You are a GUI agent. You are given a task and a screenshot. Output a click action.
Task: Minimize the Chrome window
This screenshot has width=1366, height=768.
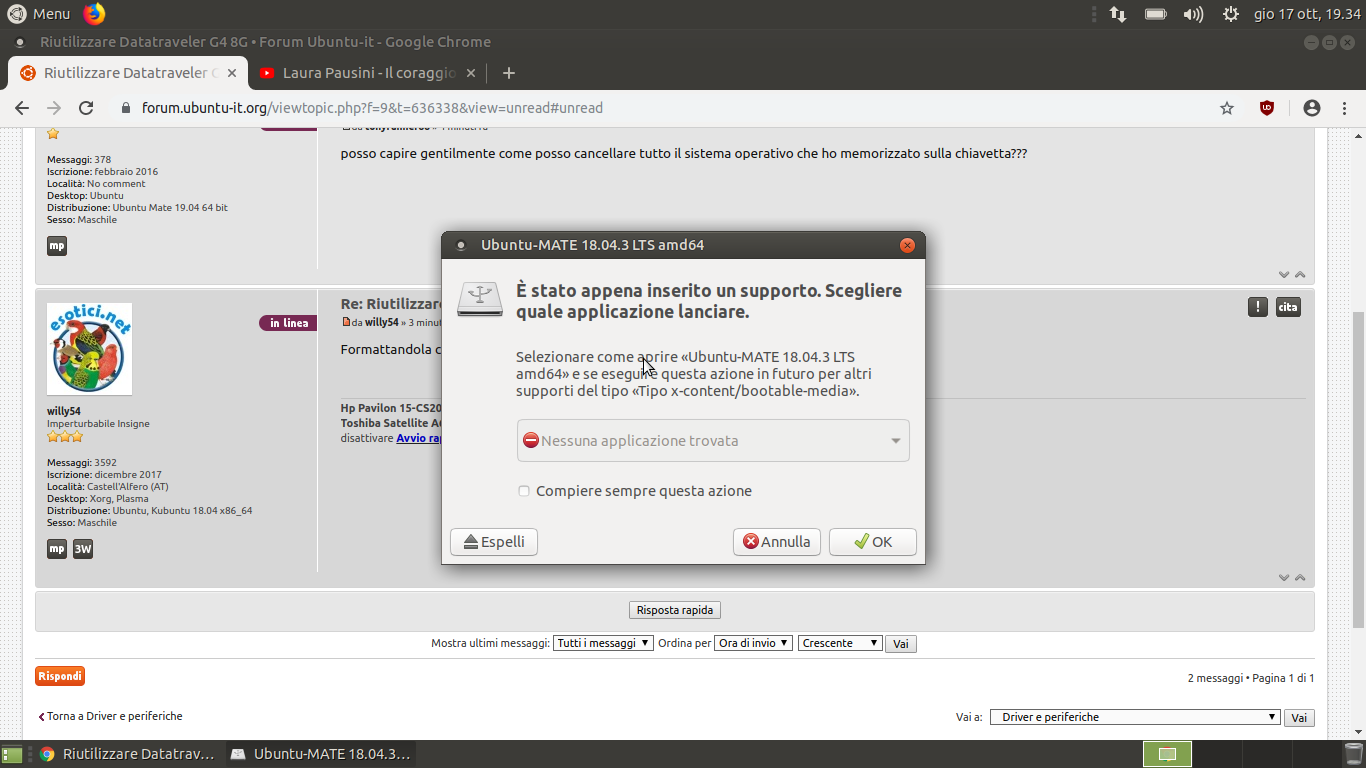[x=1312, y=42]
